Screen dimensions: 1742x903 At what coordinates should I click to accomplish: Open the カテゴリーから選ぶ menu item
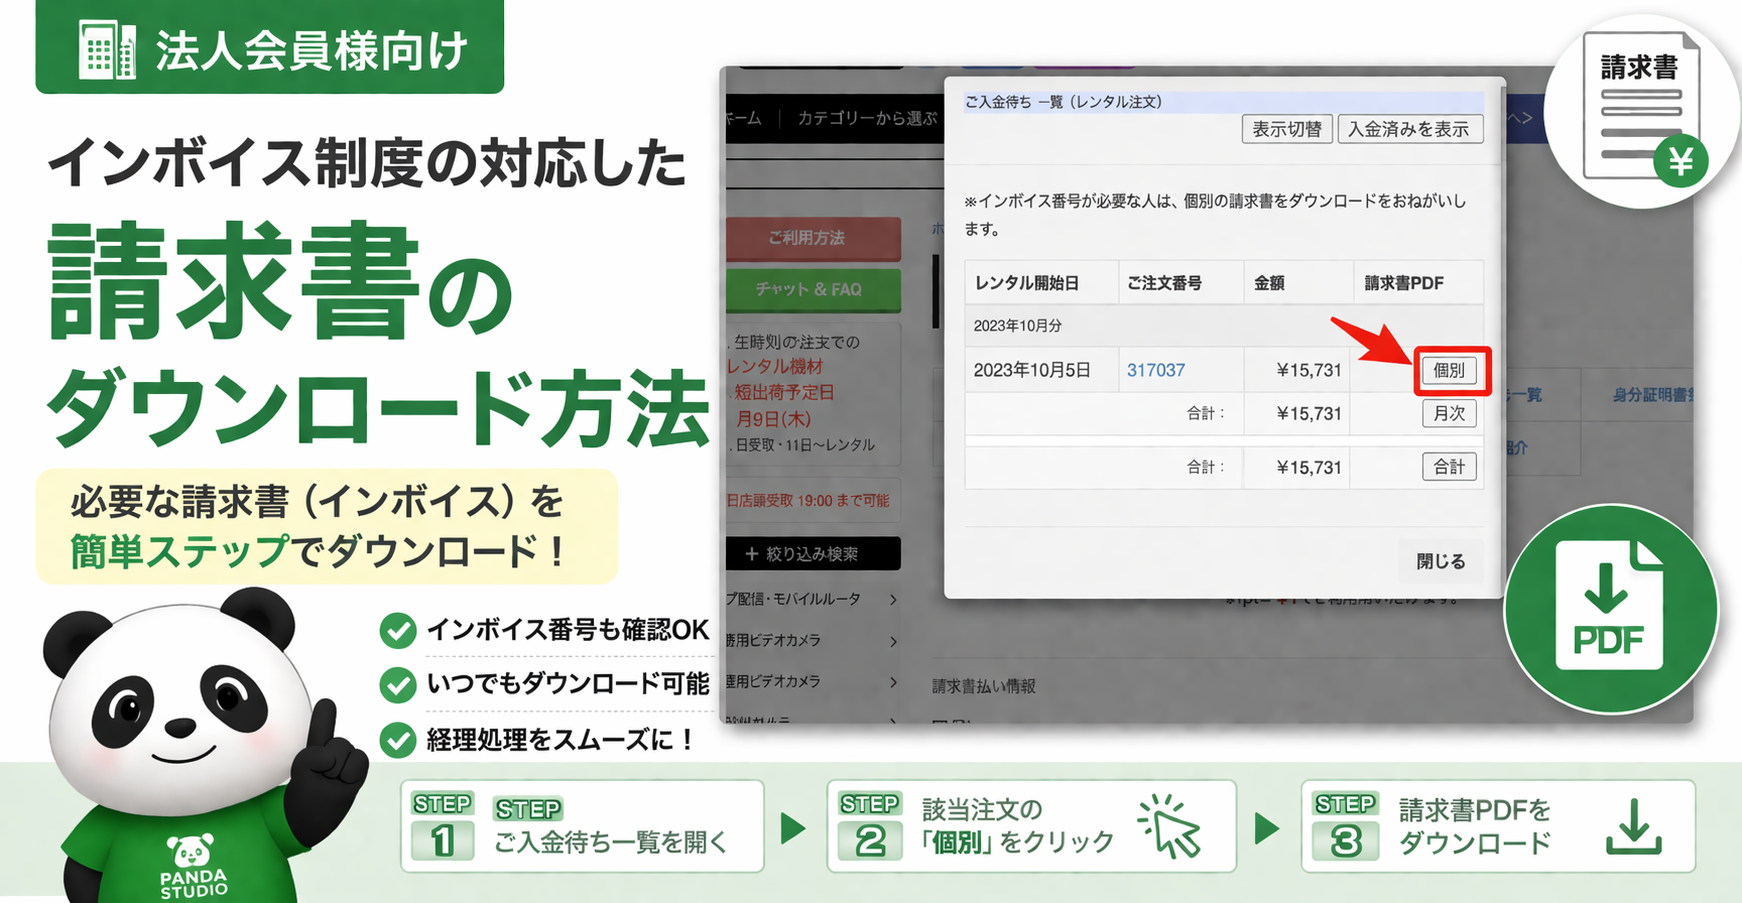pos(866,118)
